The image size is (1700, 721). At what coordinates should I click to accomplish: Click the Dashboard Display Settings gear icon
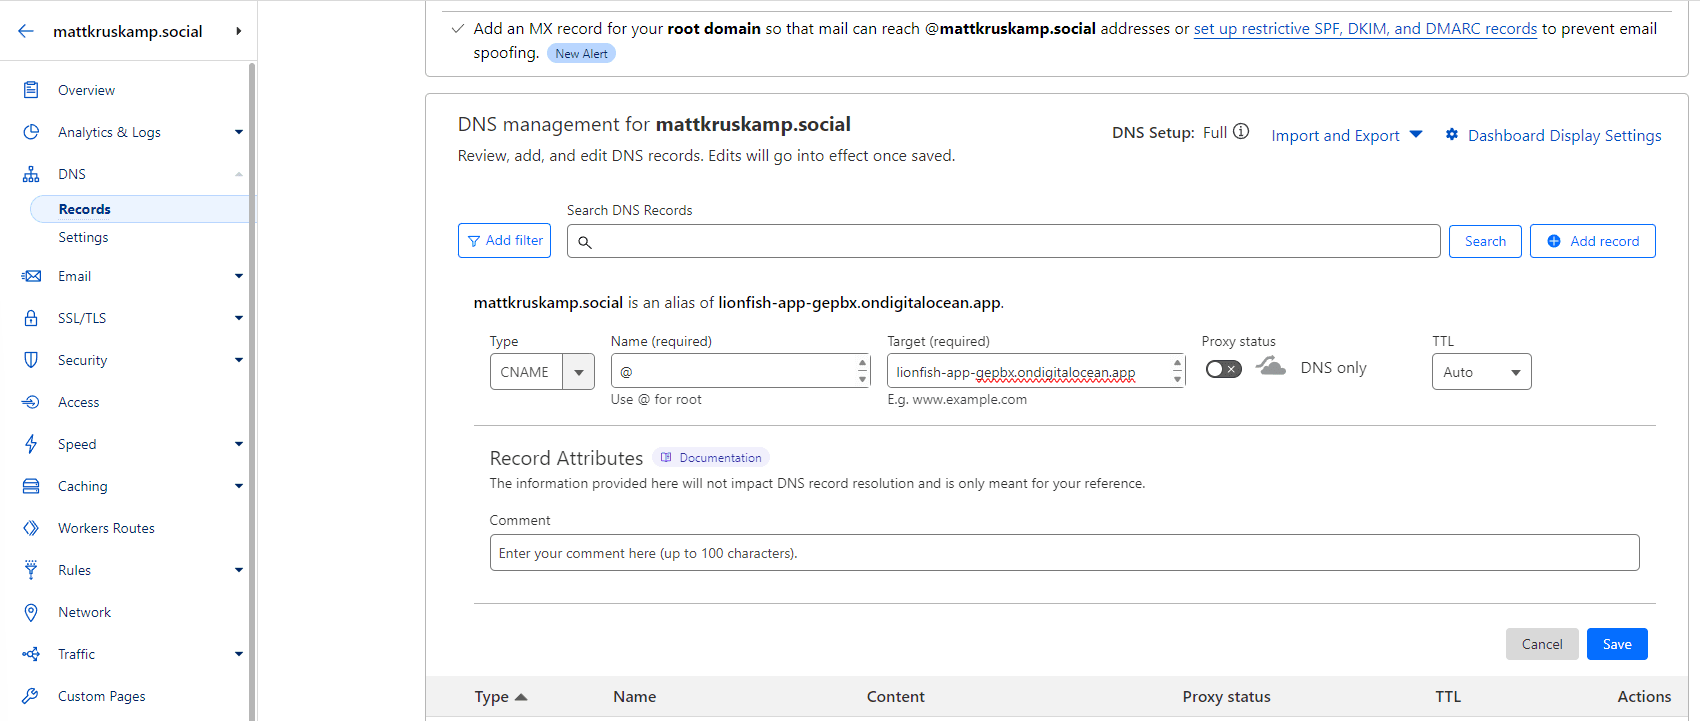1452,134
